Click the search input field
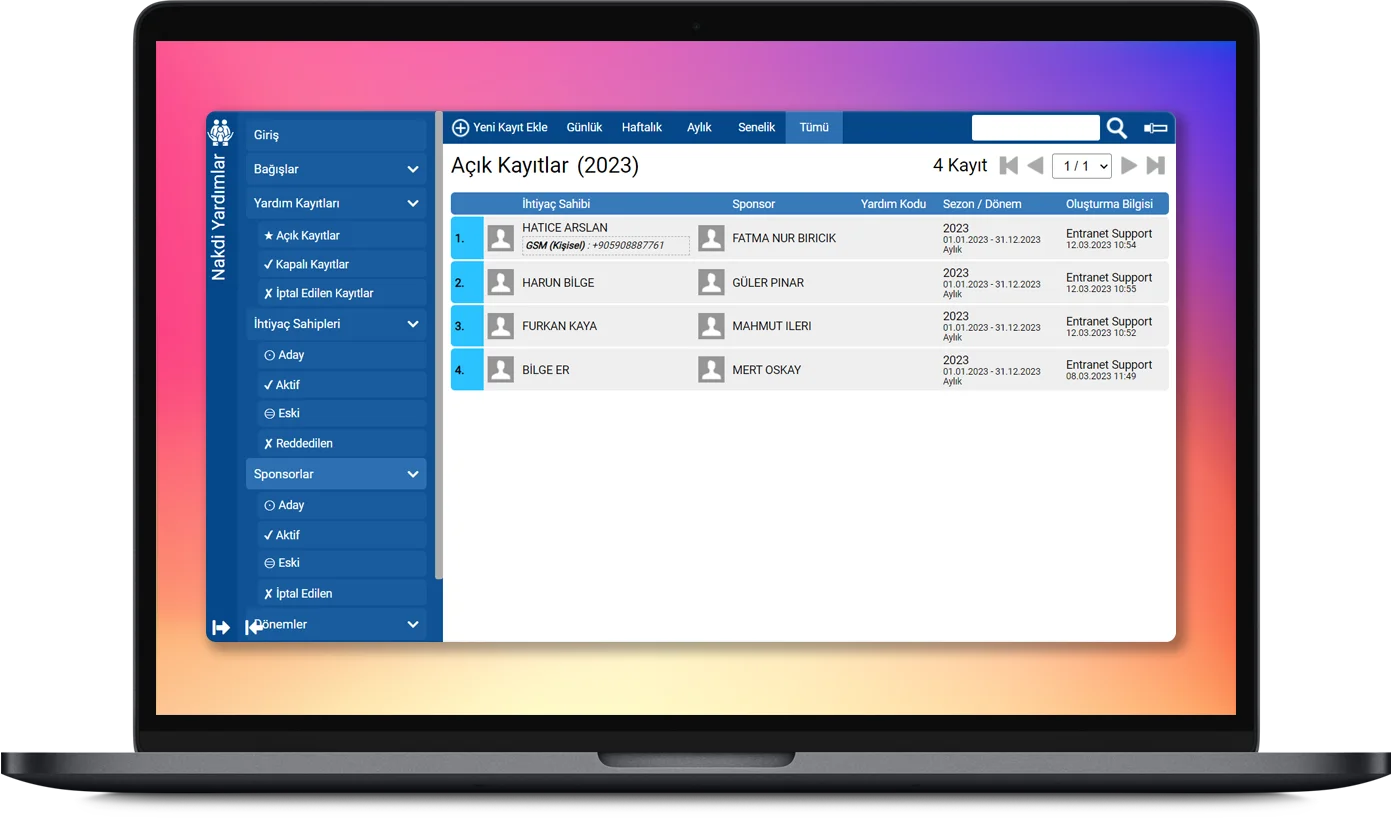This screenshot has width=1391, height=818. click(x=1035, y=128)
